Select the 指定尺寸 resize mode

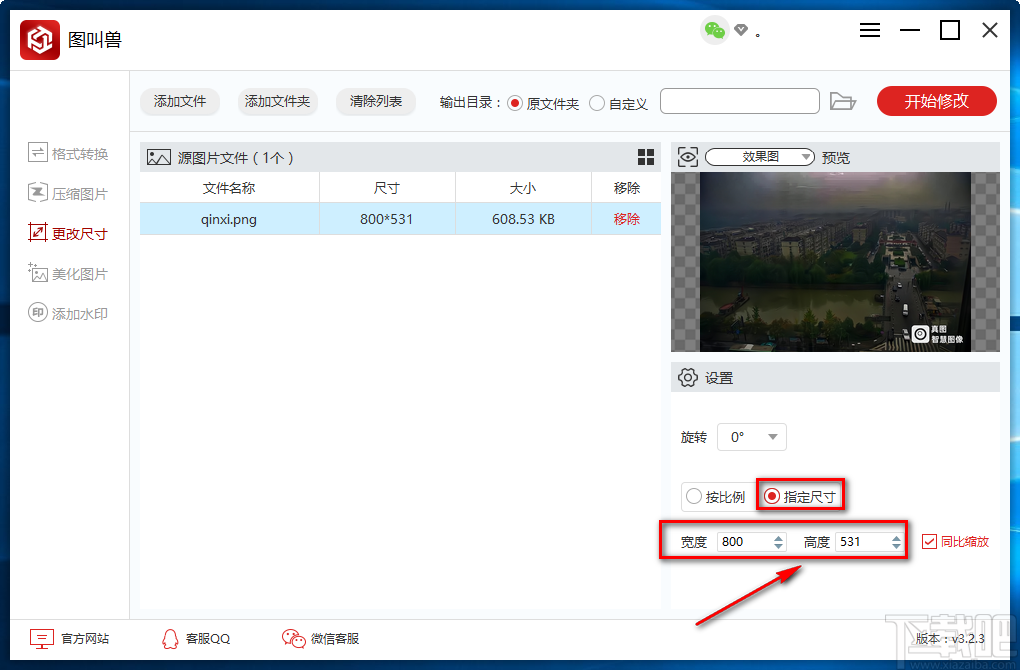point(800,497)
